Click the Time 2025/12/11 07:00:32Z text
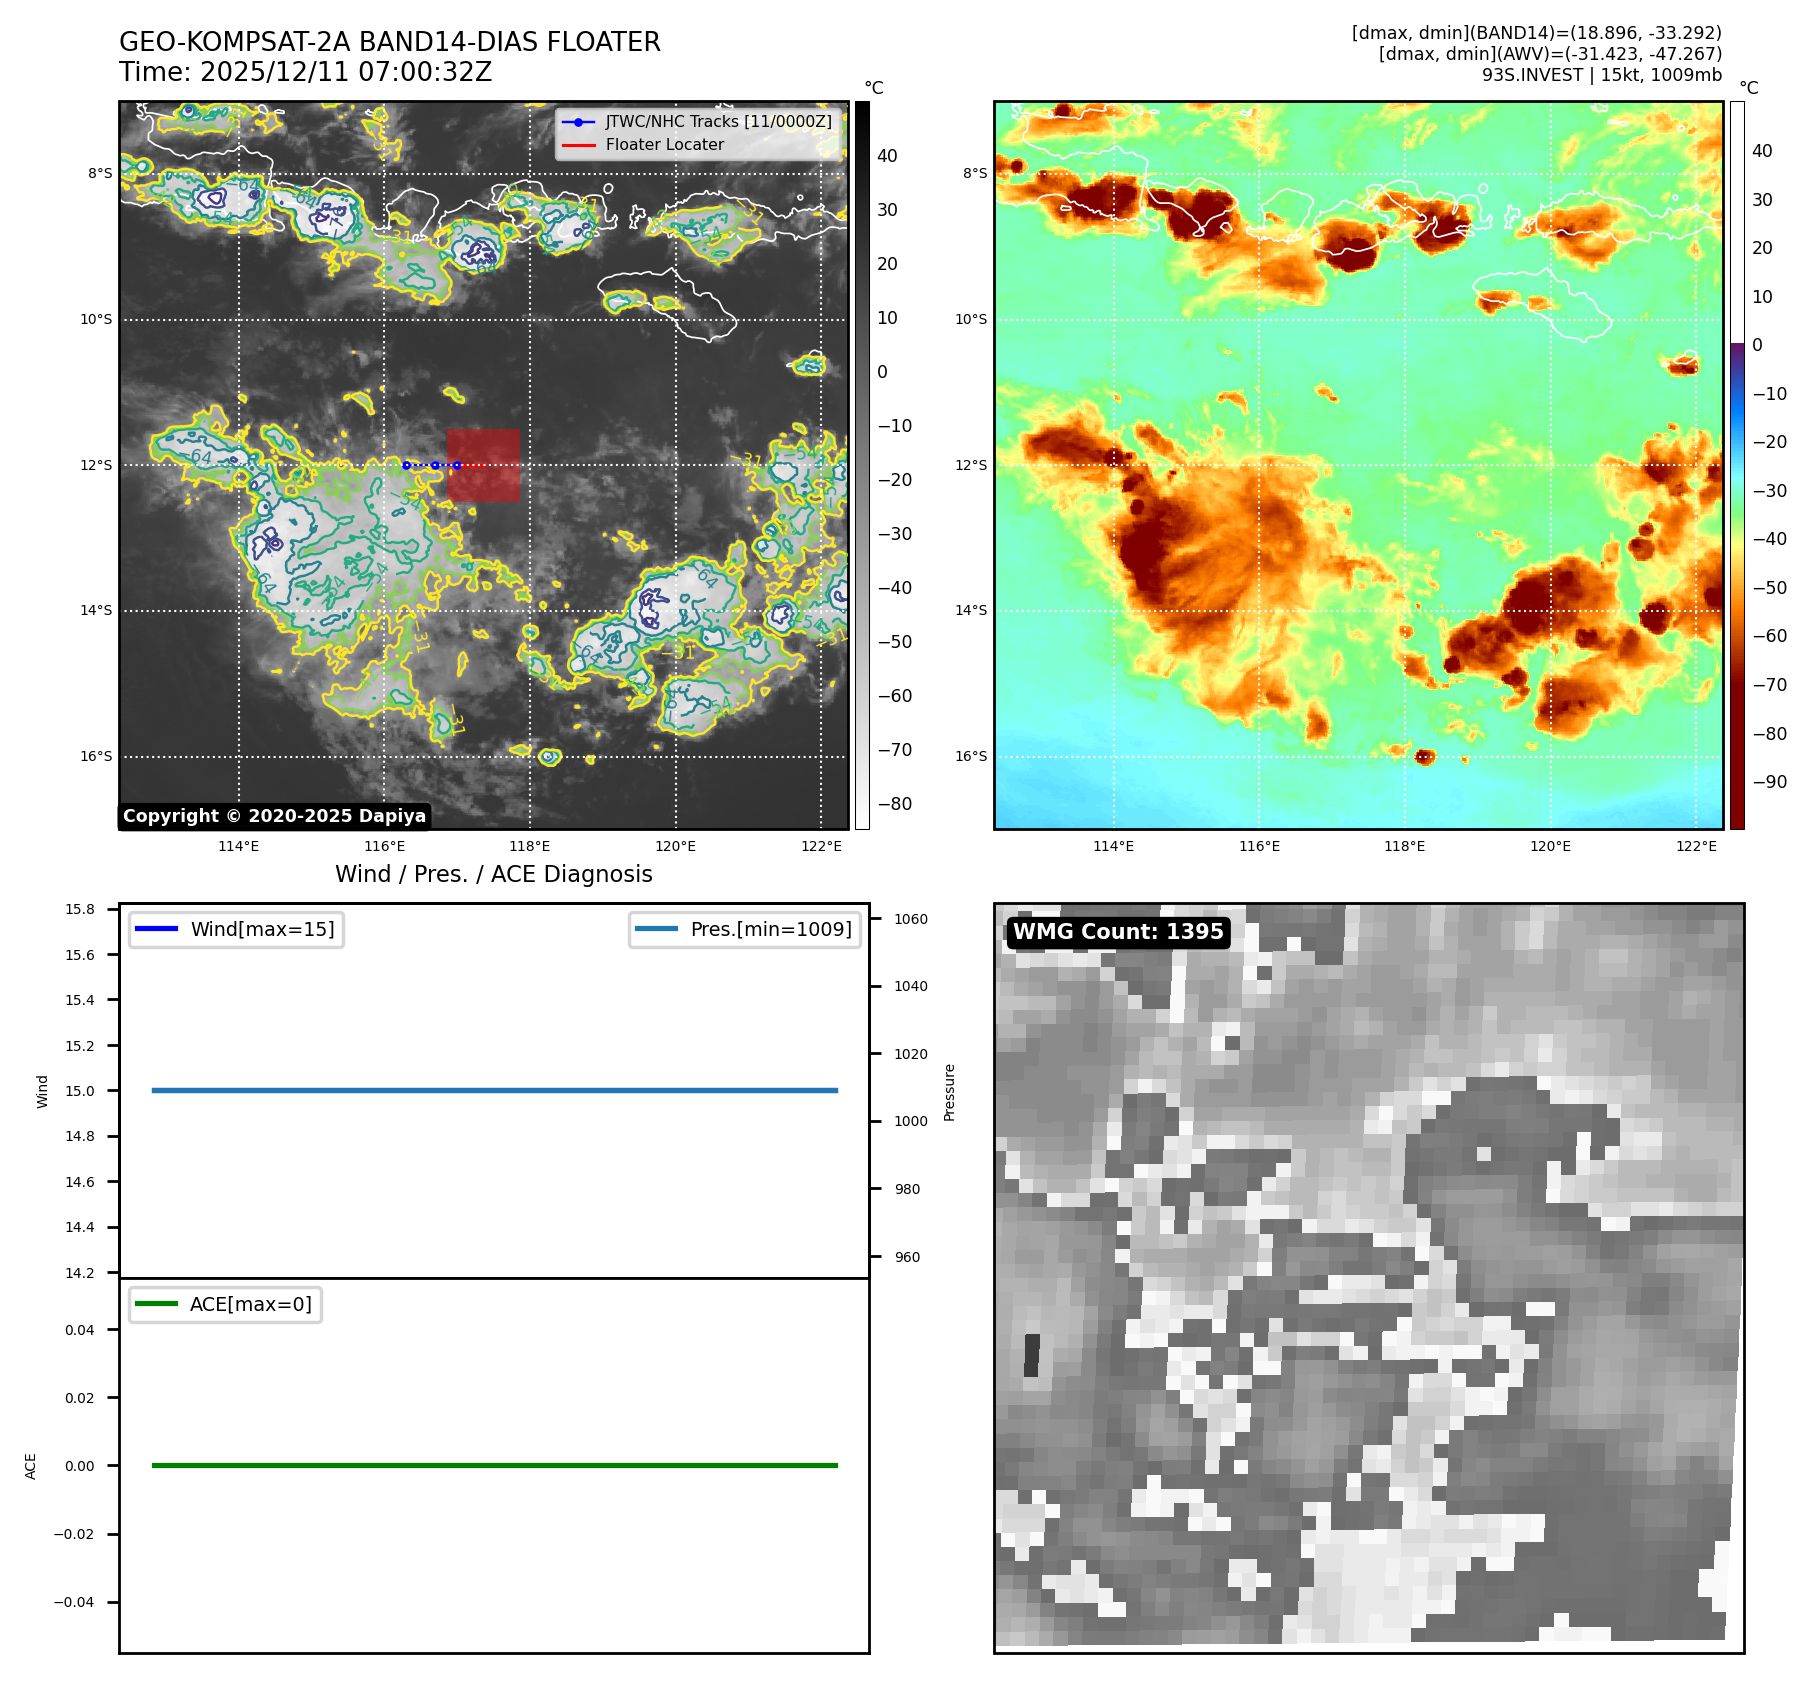 coord(305,72)
